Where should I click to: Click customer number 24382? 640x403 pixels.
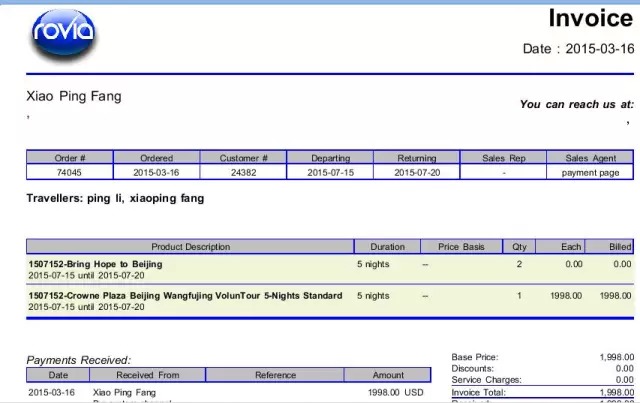(243, 172)
